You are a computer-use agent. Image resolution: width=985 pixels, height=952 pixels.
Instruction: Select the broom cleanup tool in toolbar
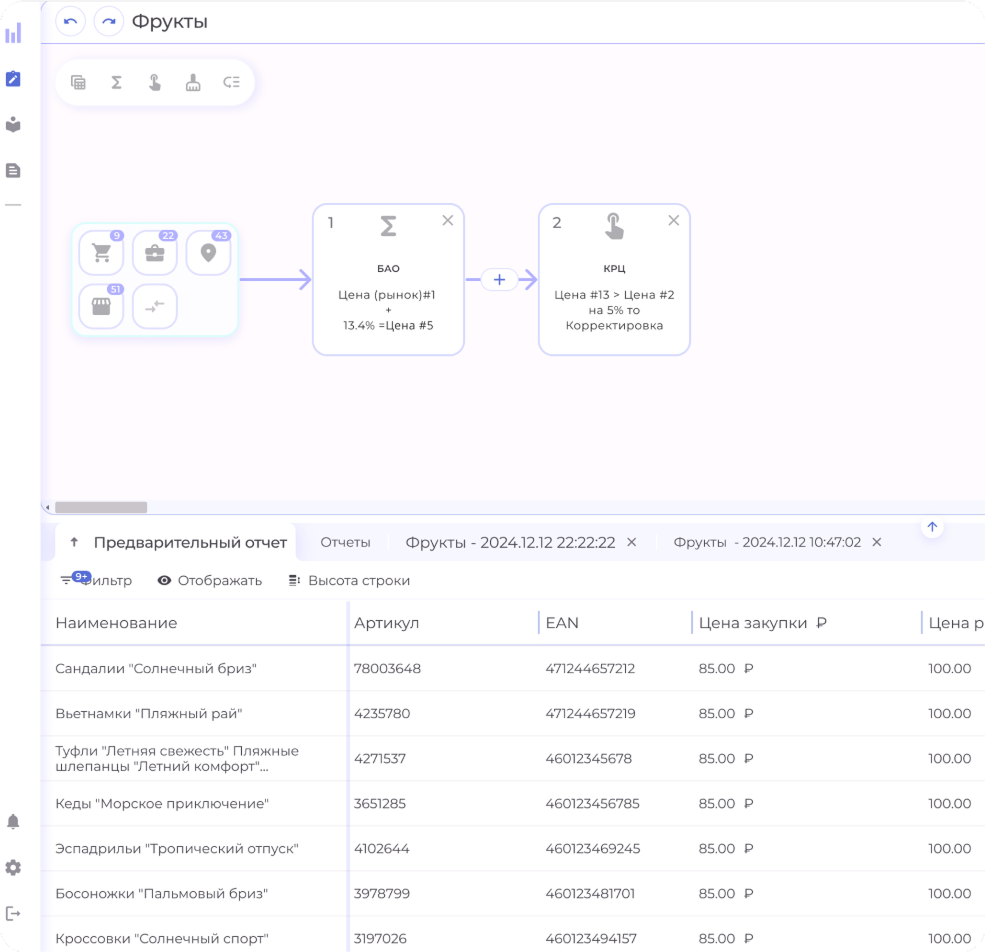[193, 82]
